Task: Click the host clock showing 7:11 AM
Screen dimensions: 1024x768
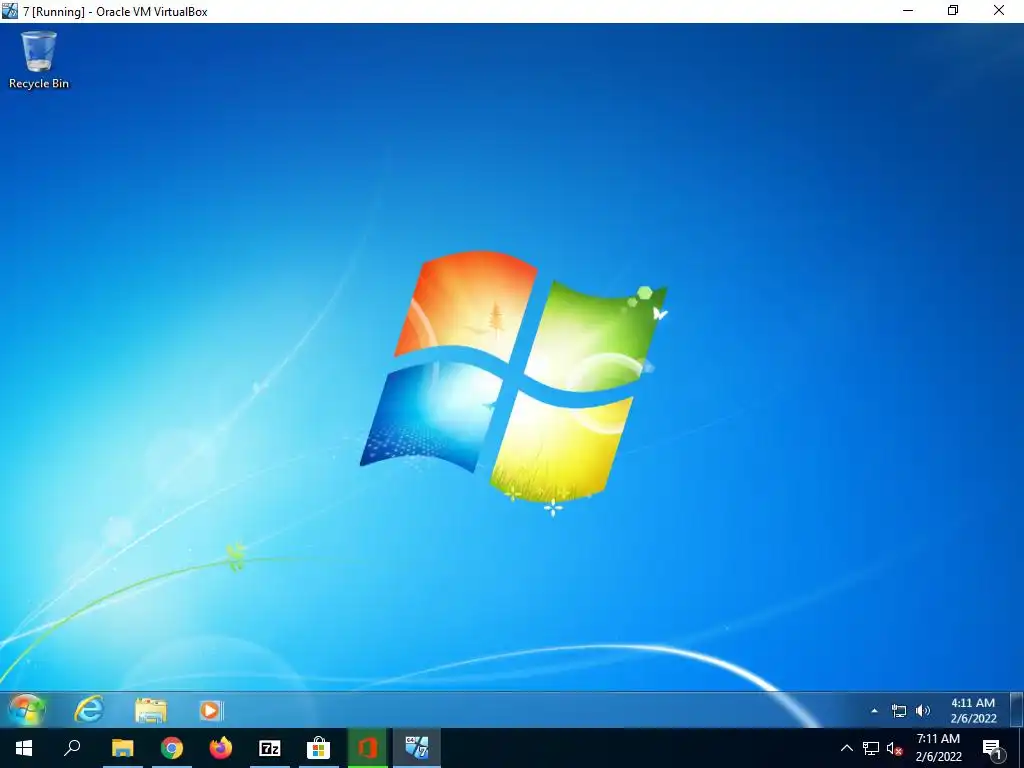Action: [x=938, y=748]
